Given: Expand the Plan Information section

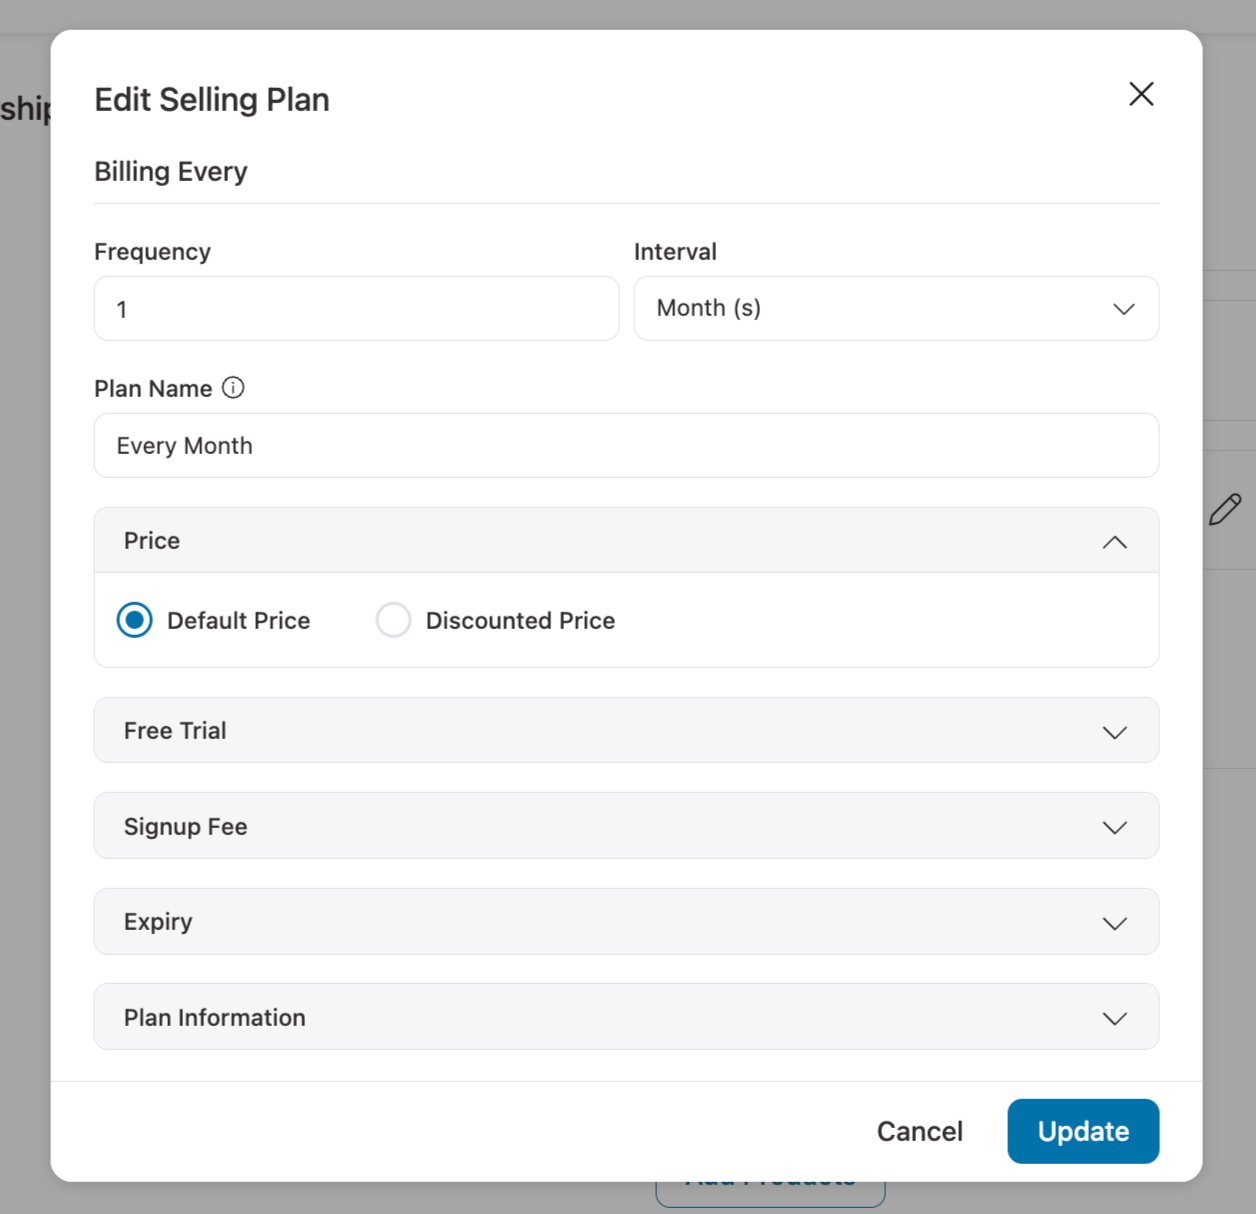Looking at the screenshot, I should coord(625,1017).
